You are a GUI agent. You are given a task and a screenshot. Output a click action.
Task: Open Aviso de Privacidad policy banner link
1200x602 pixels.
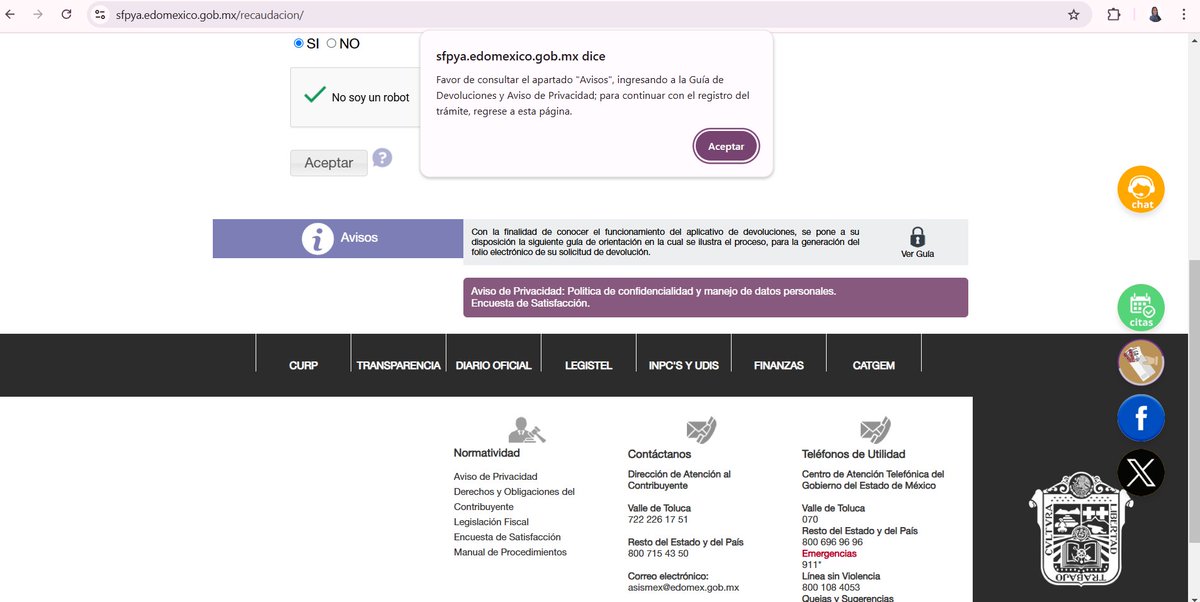[x=653, y=291]
